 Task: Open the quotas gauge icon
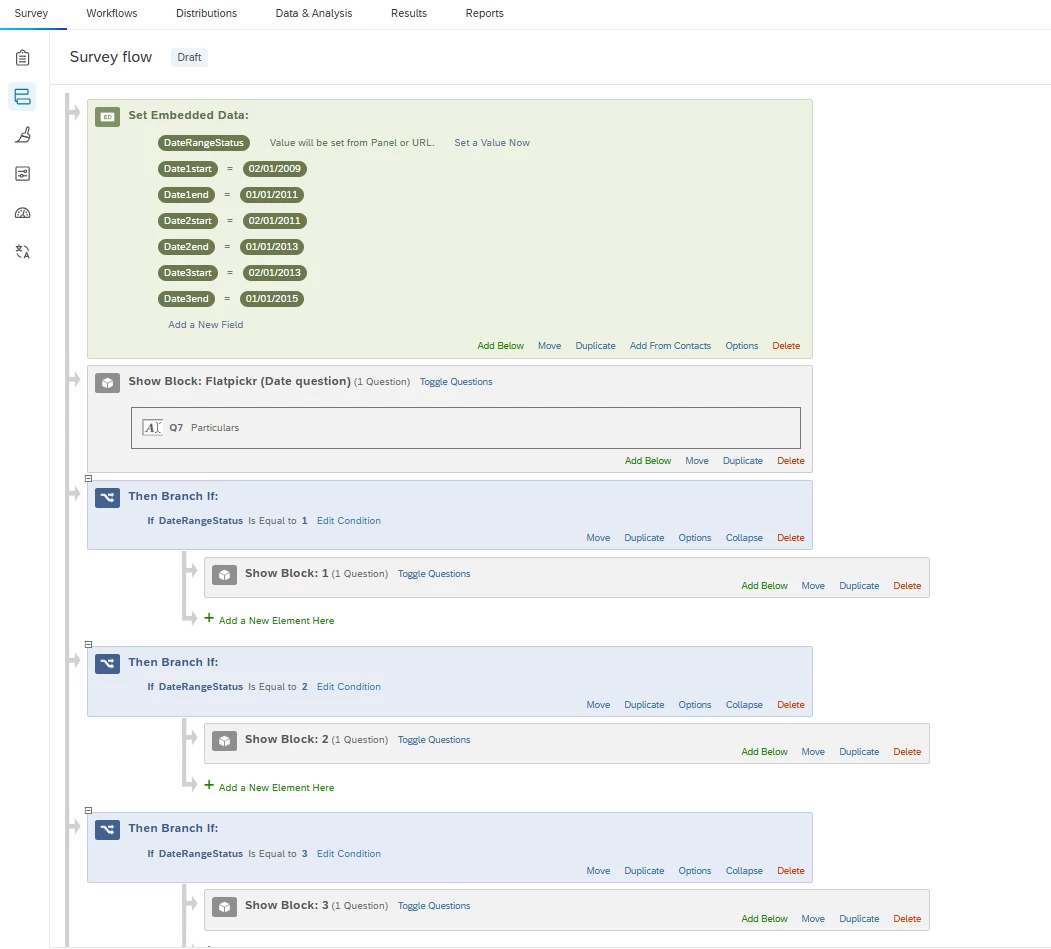(23, 213)
